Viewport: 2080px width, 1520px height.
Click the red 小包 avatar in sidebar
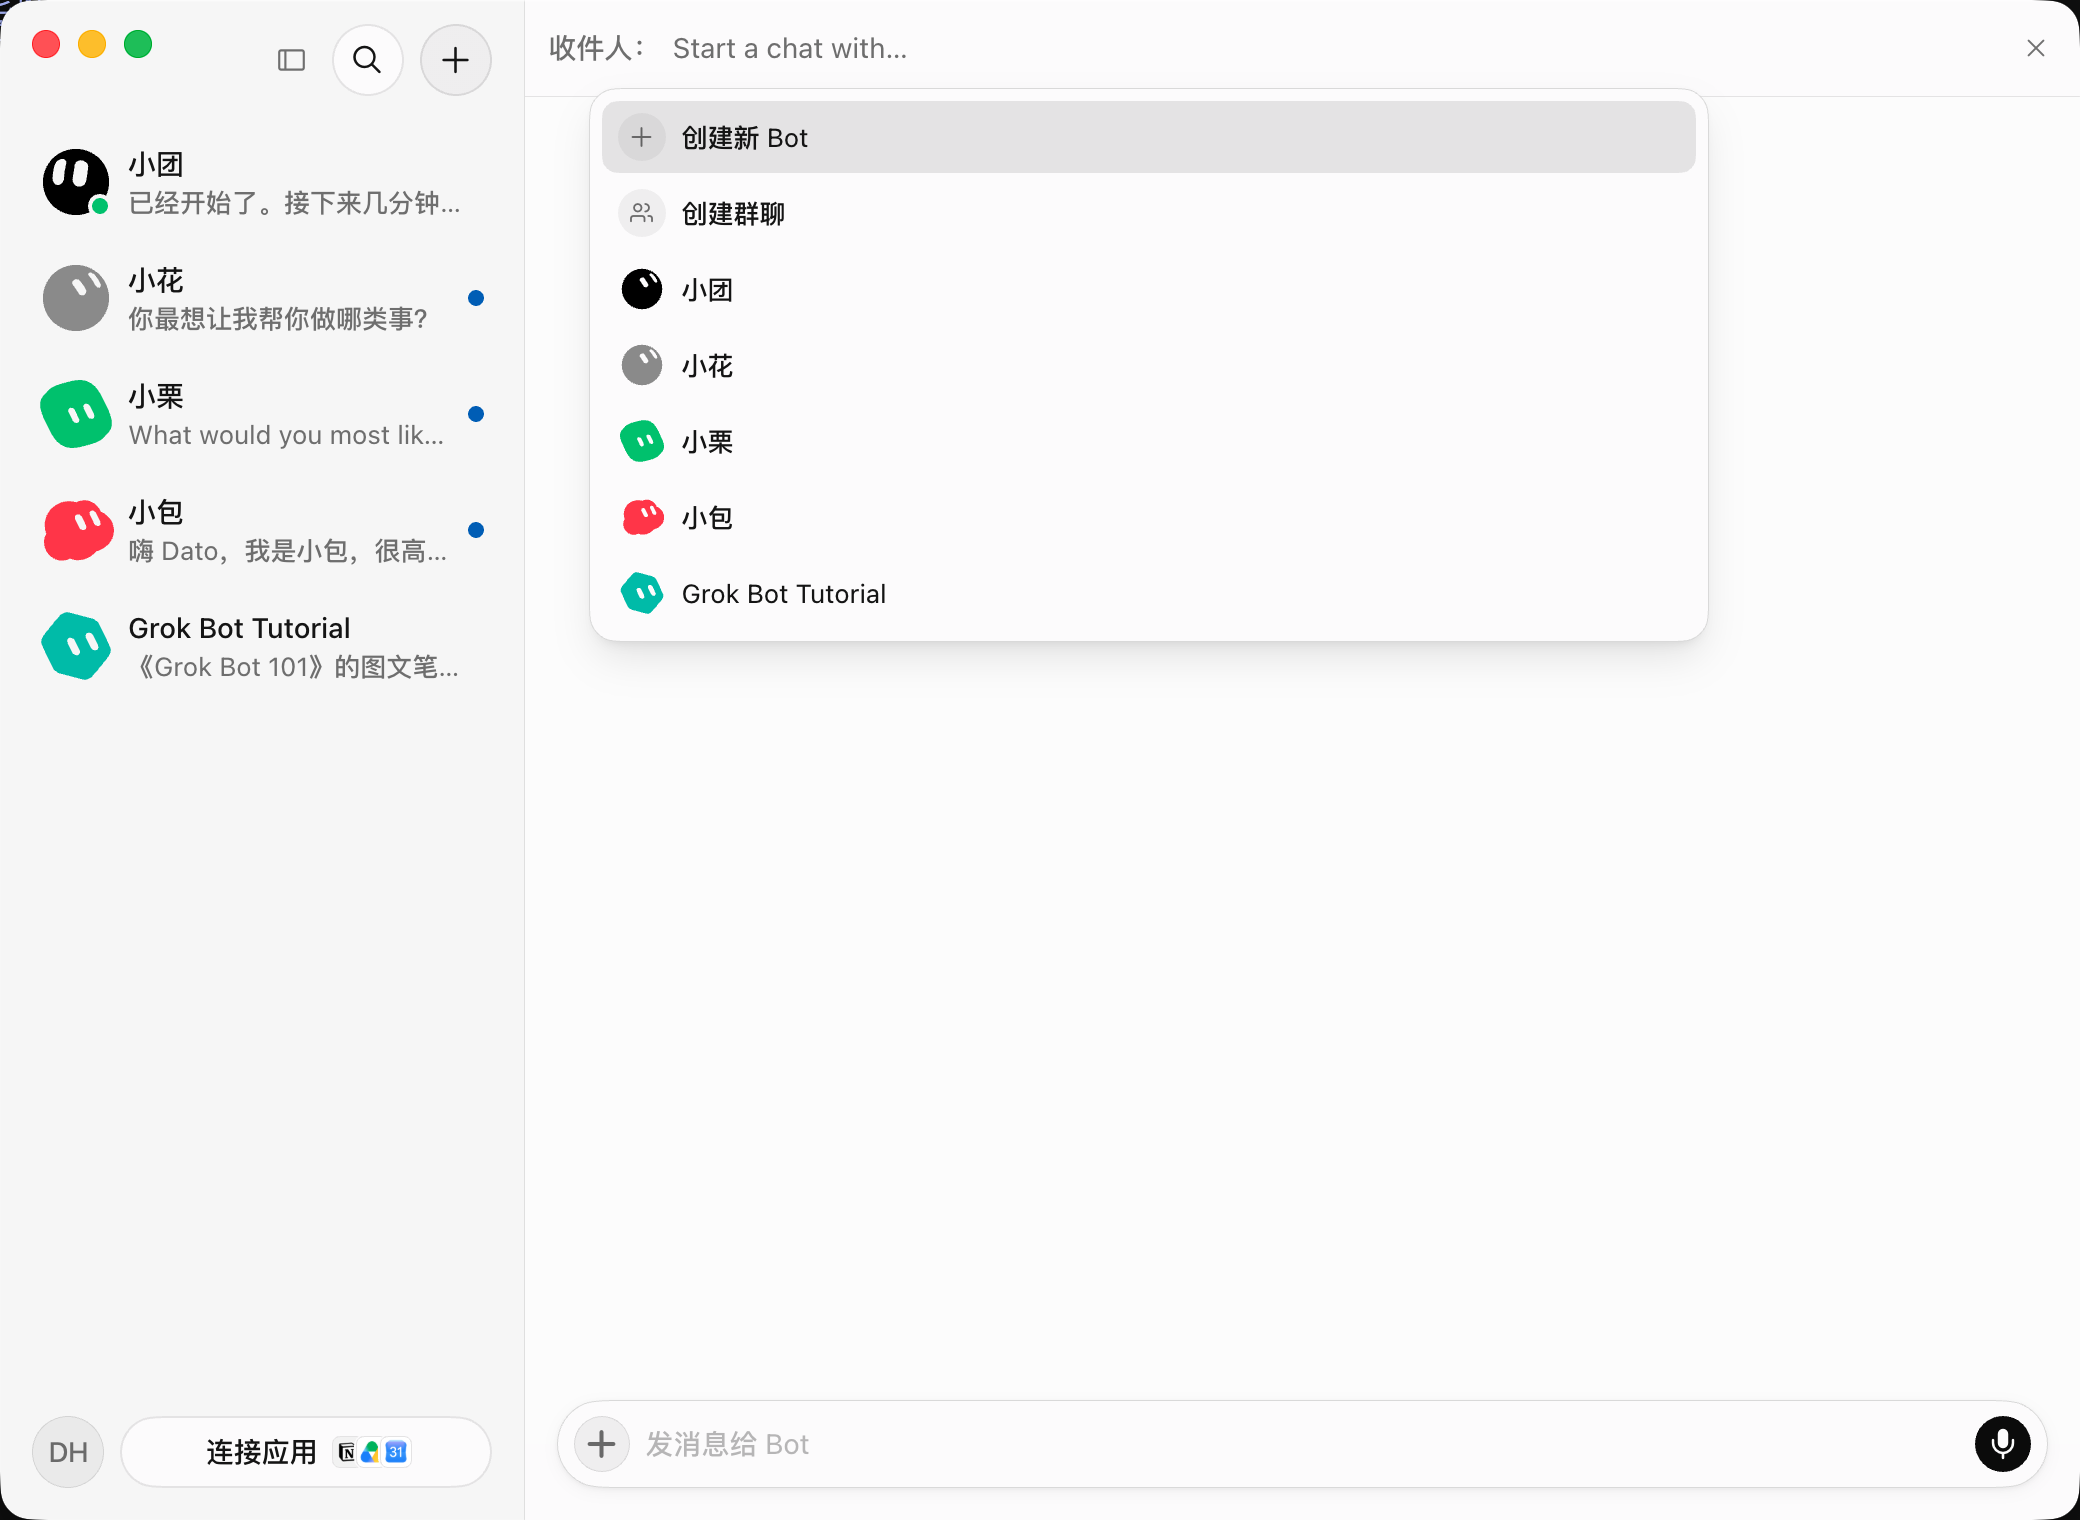click(x=77, y=530)
